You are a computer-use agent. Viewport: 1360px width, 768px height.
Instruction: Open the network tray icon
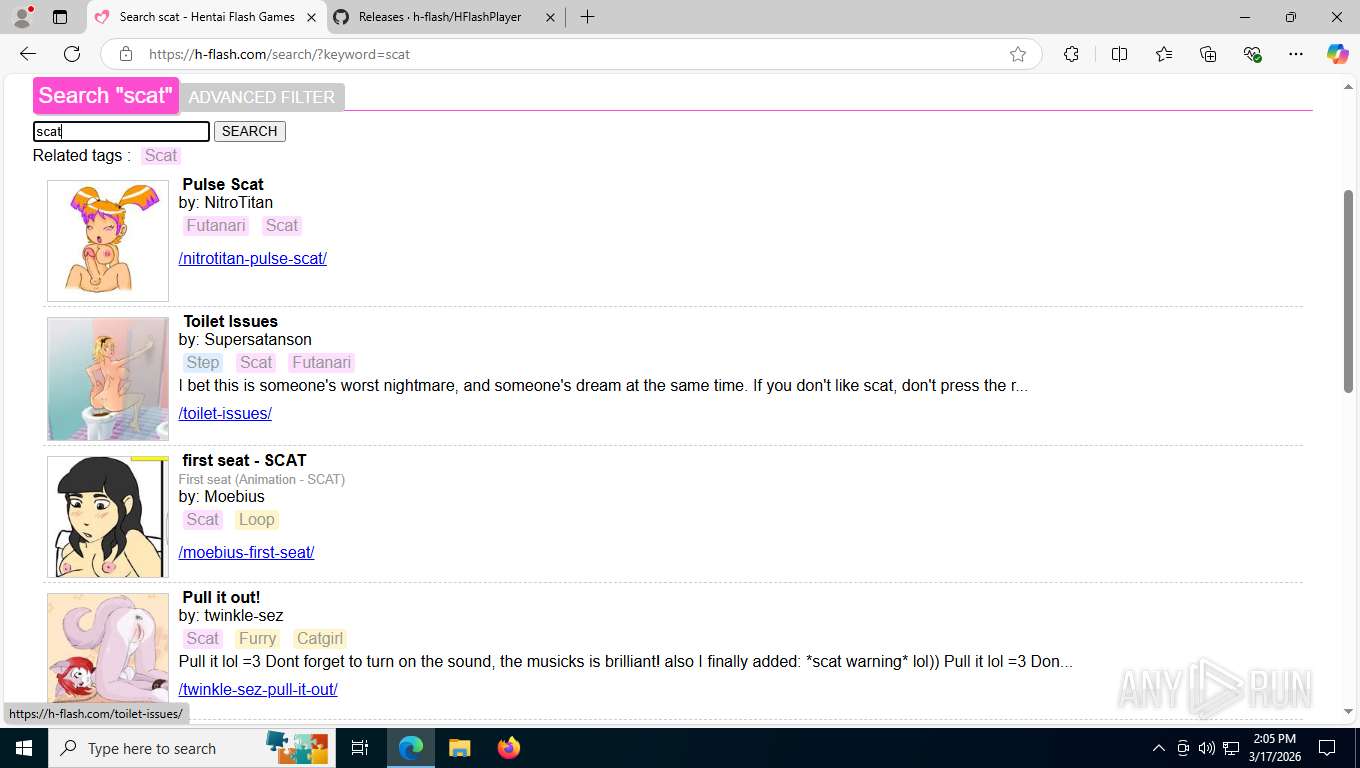(1231, 748)
